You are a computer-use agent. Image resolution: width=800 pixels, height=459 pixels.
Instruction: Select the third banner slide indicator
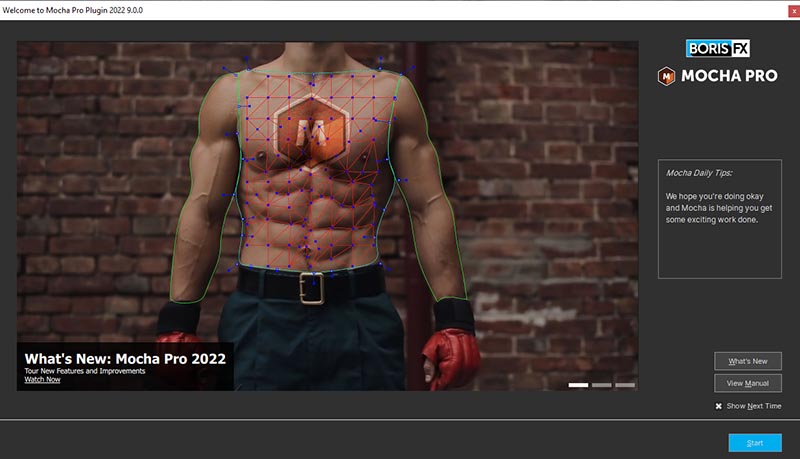coord(625,385)
